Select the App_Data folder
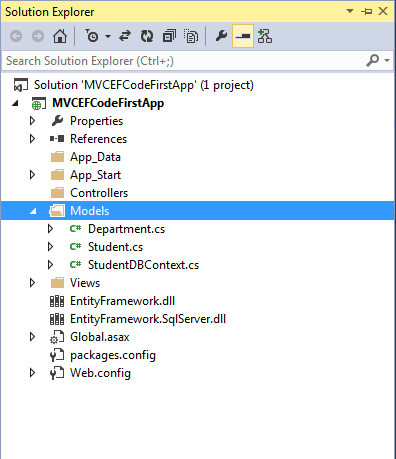This screenshot has height=459, width=396. [x=95, y=157]
